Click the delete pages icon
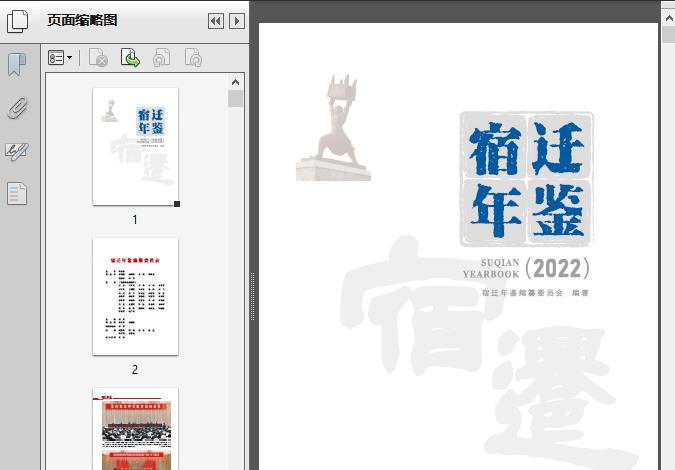Image resolution: width=675 pixels, height=470 pixels. pyautogui.click(x=98, y=58)
